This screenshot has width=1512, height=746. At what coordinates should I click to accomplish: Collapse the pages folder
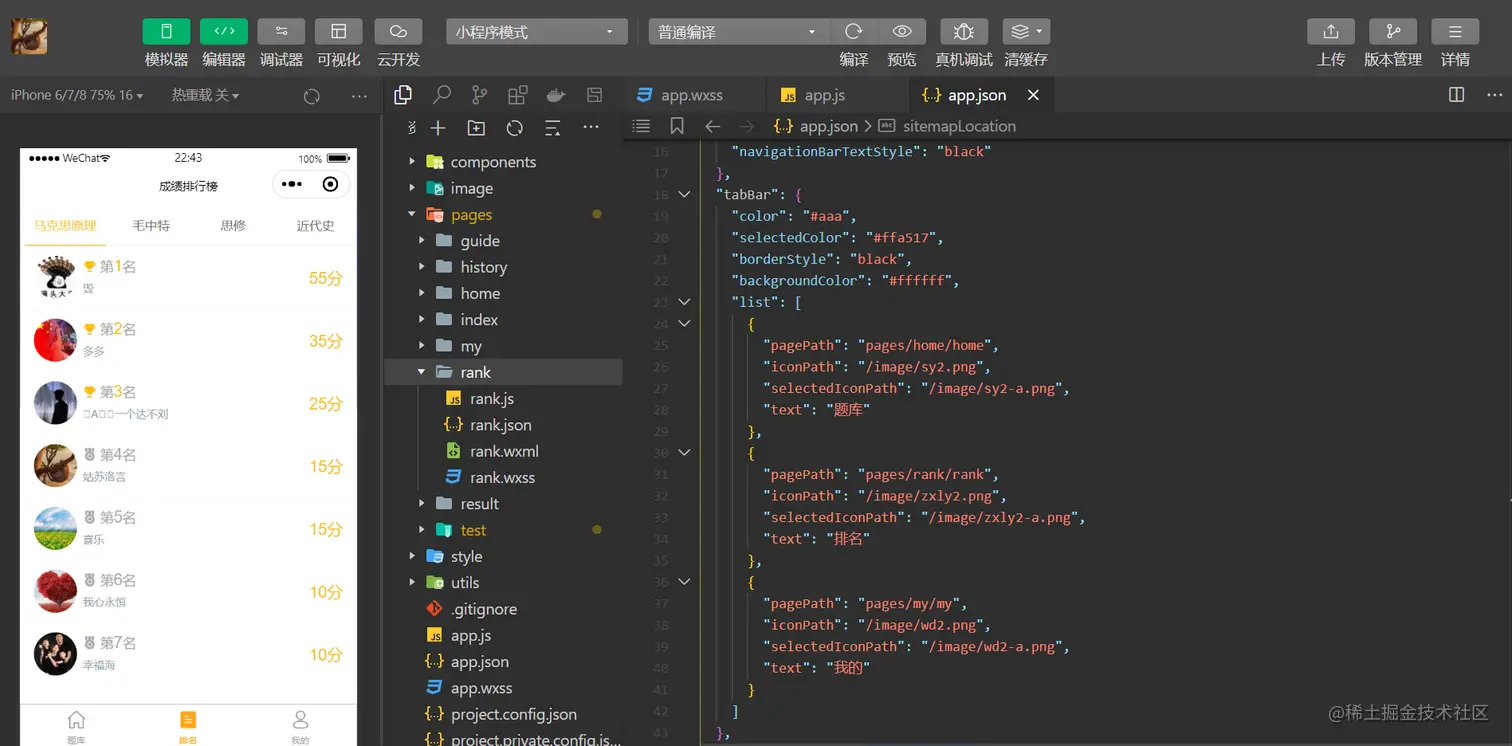point(503,214)
